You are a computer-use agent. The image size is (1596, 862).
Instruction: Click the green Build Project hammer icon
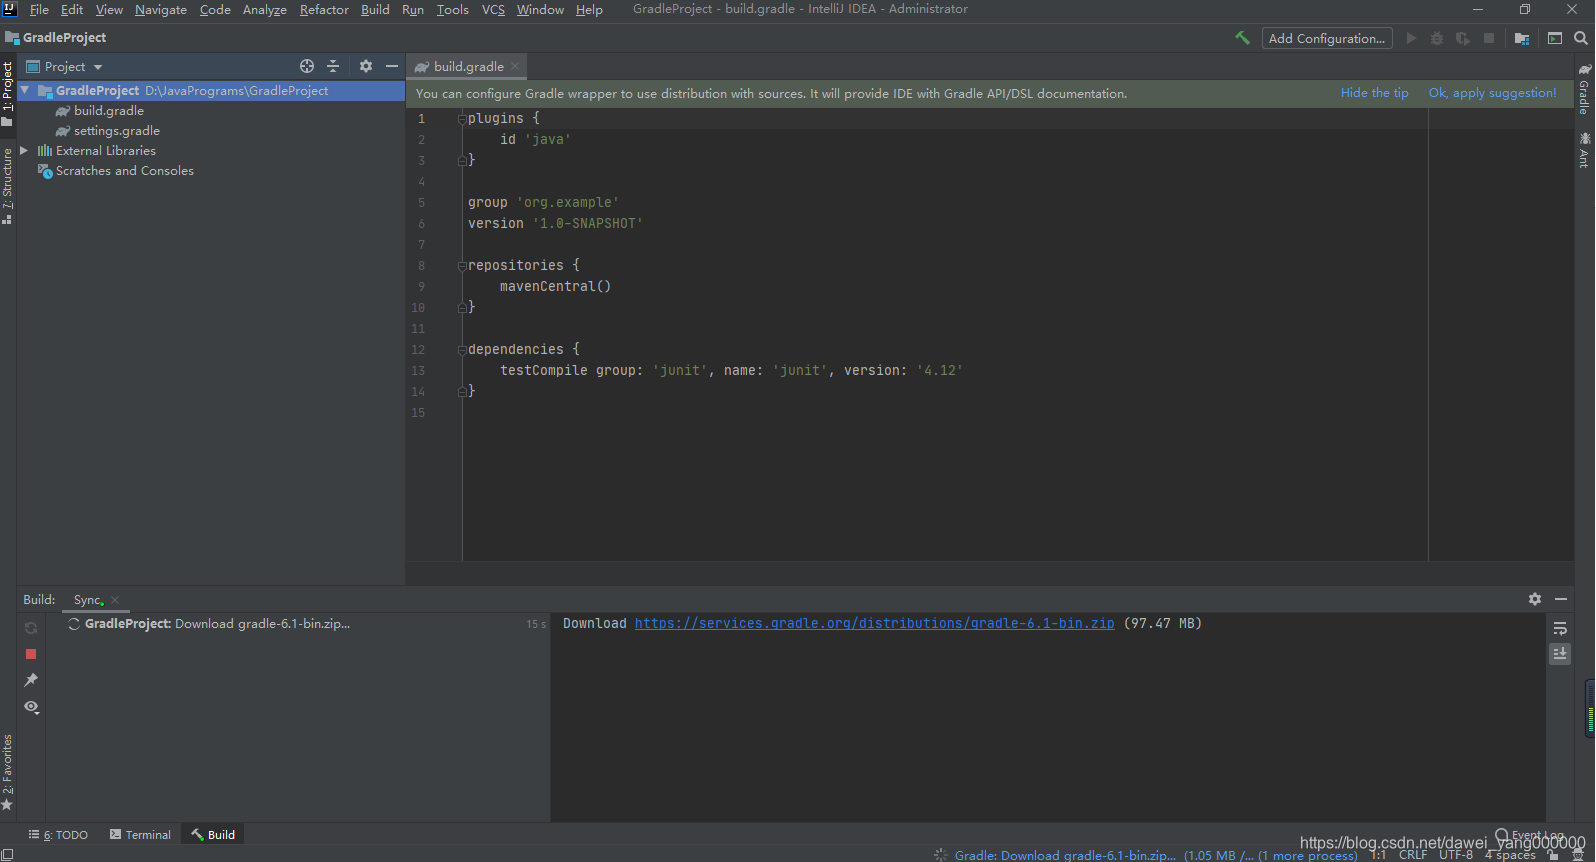pyautogui.click(x=1242, y=38)
